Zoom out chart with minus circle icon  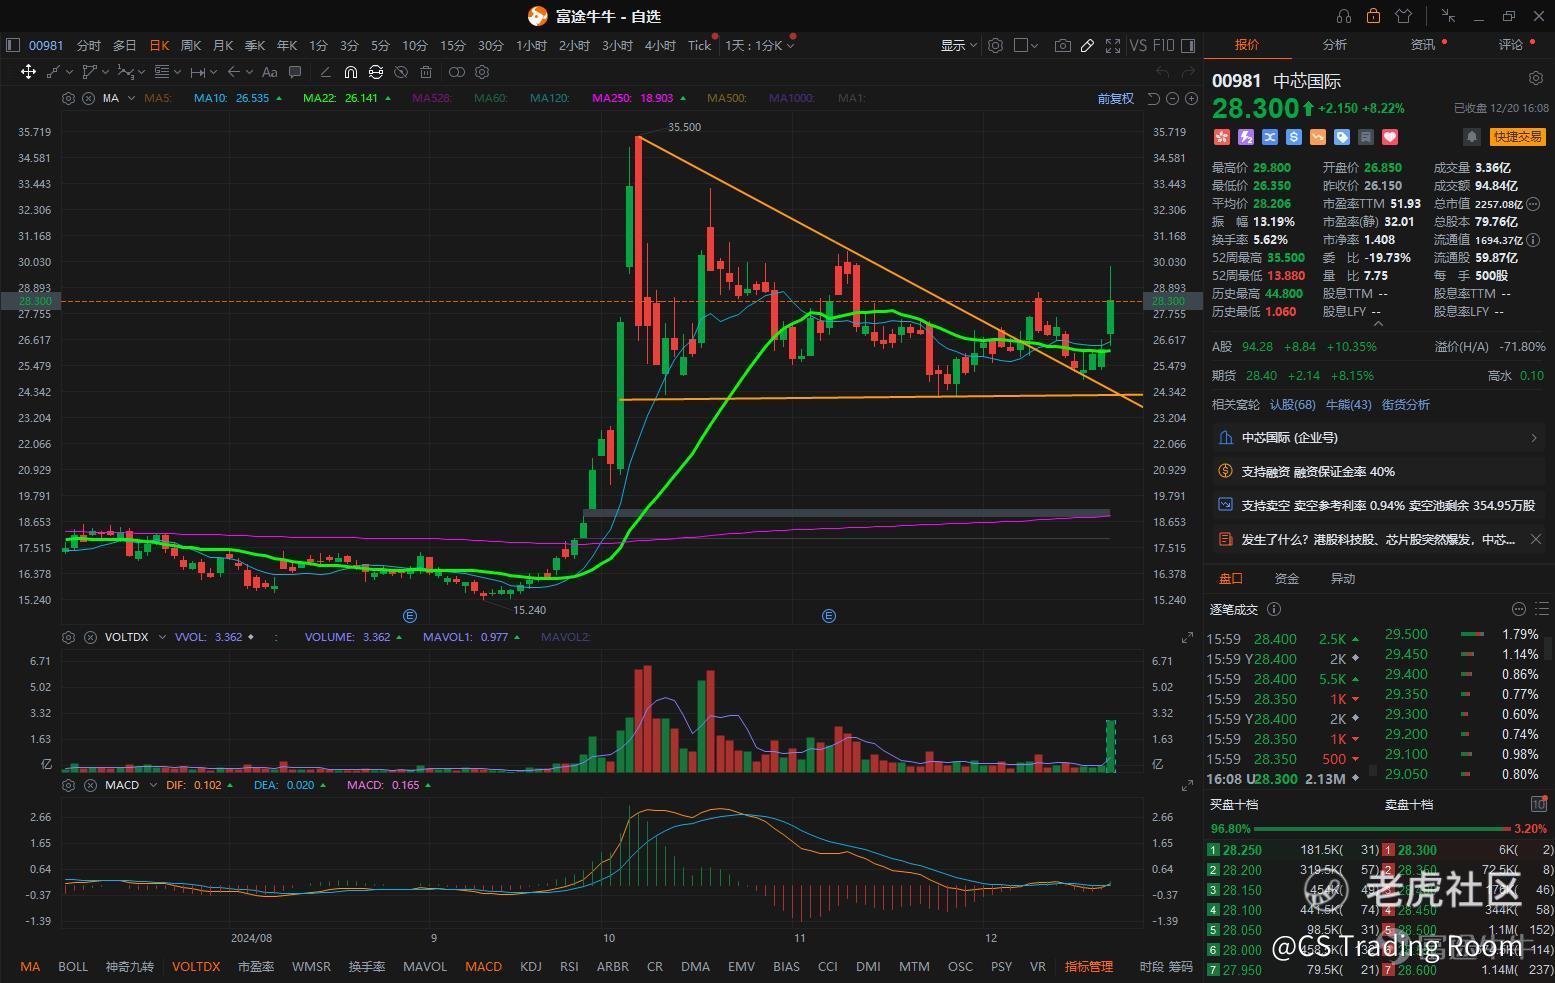(x=1172, y=98)
